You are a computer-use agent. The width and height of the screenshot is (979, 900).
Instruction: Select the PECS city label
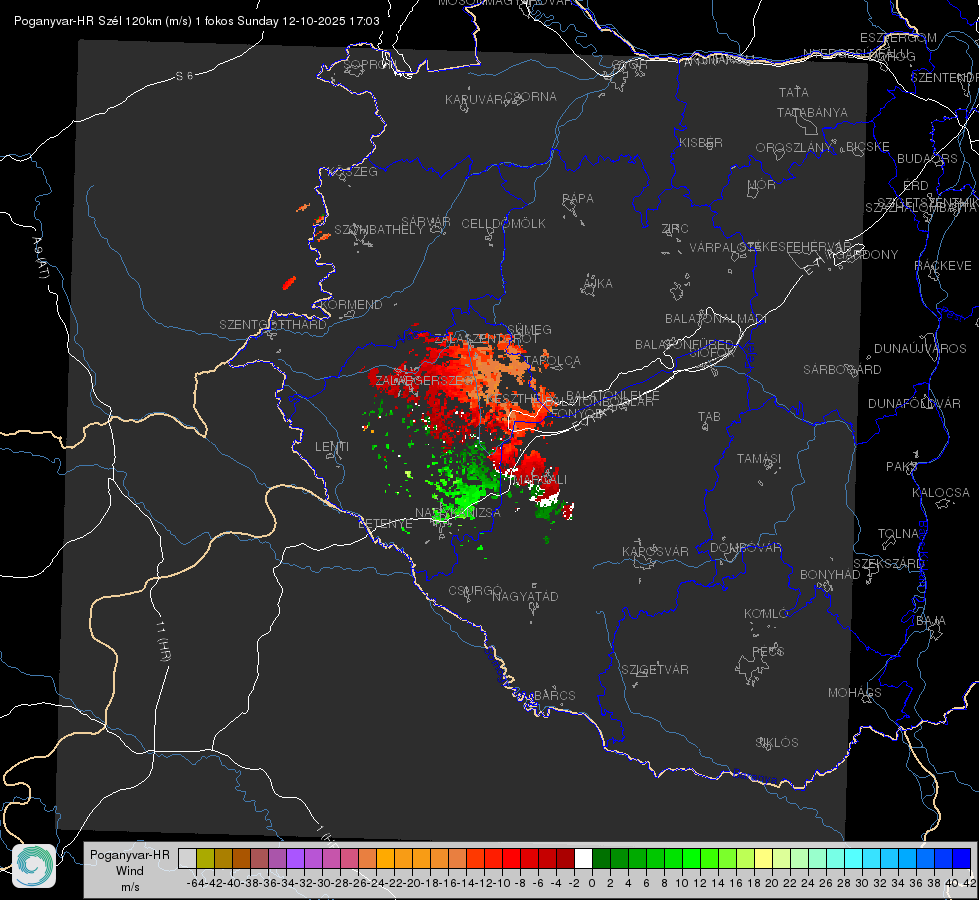767,651
